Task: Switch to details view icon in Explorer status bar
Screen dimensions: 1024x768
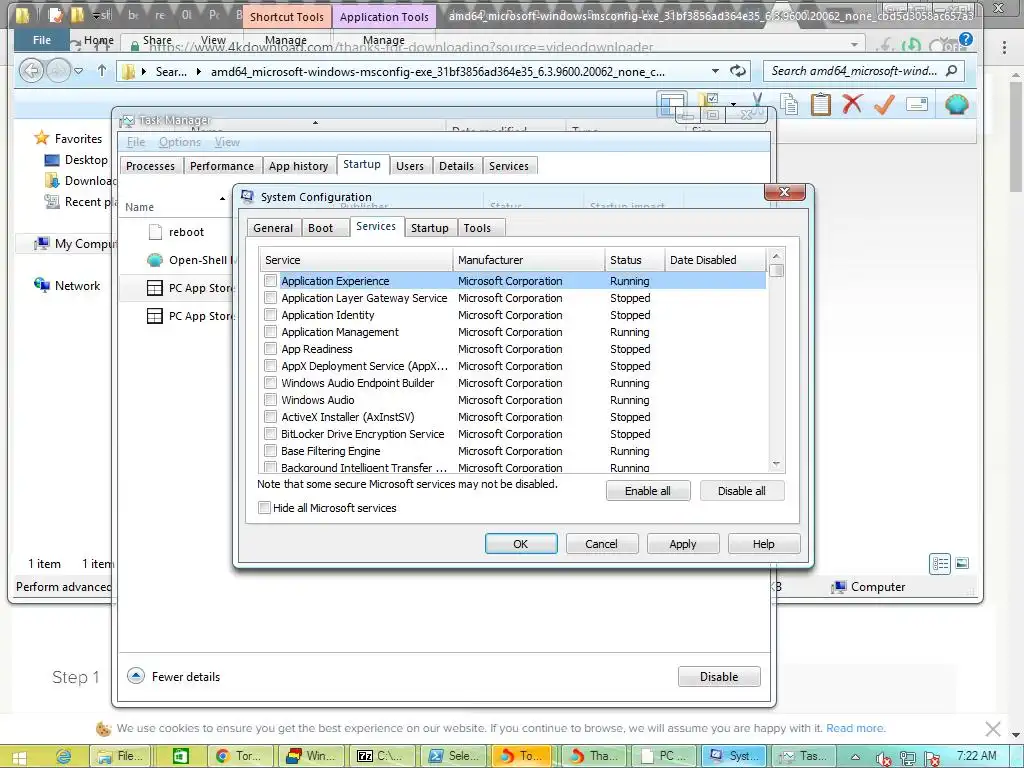Action: (940, 564)
